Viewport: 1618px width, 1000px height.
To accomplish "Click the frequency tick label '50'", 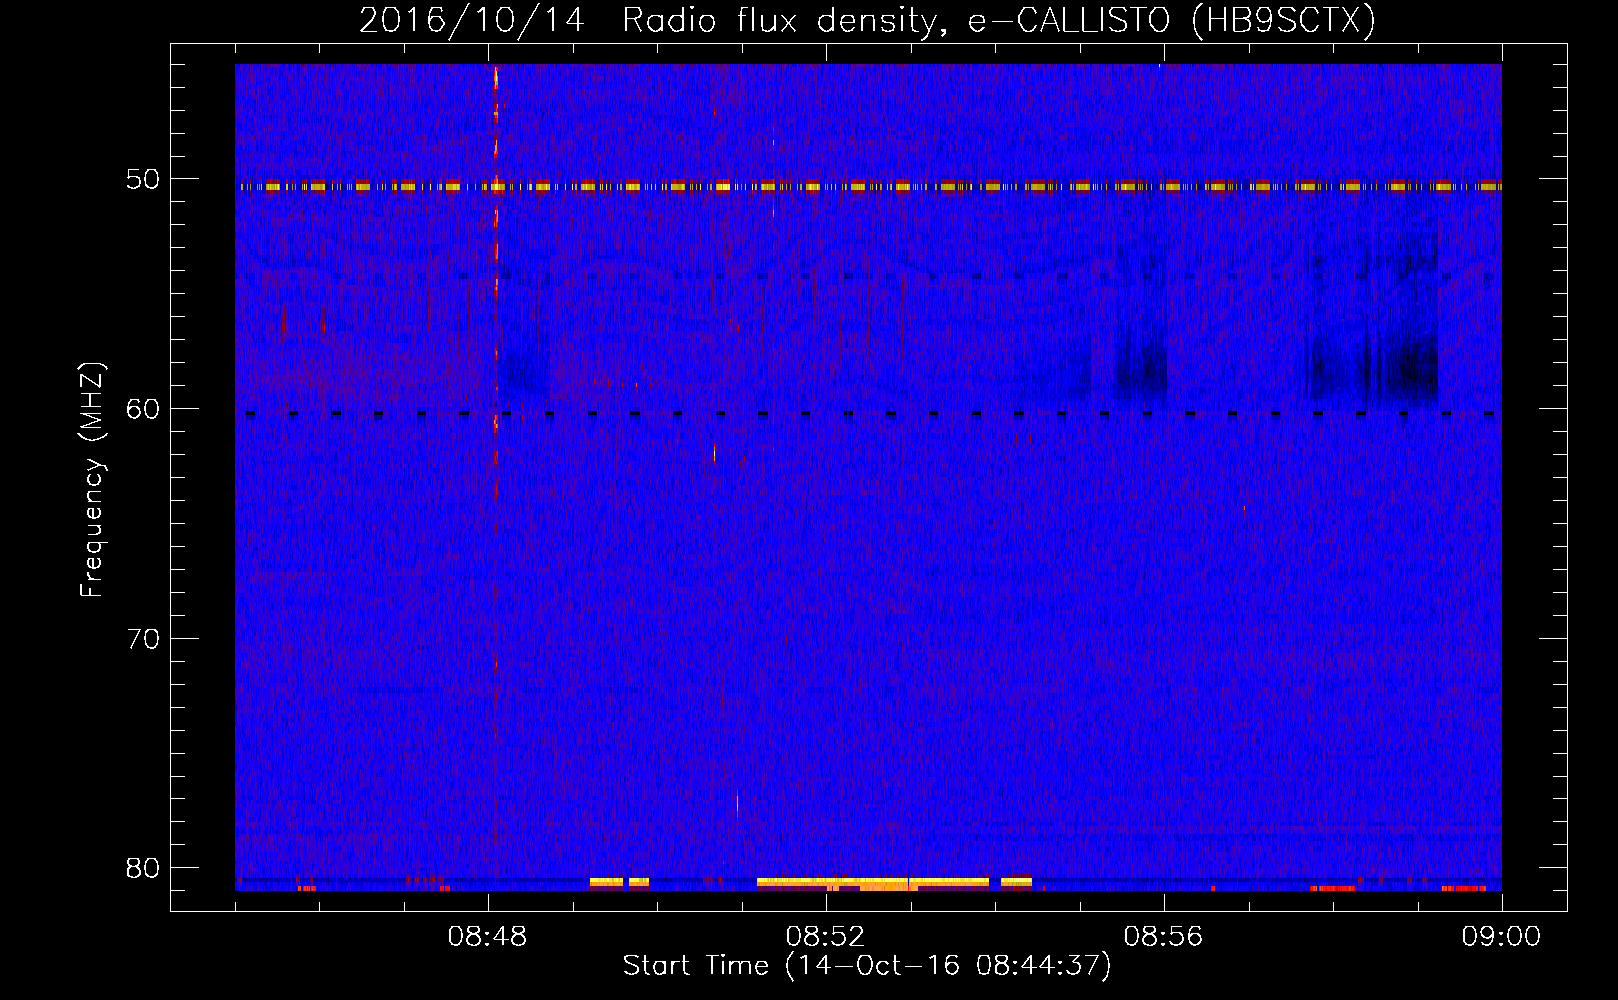I will coord(143,179).
